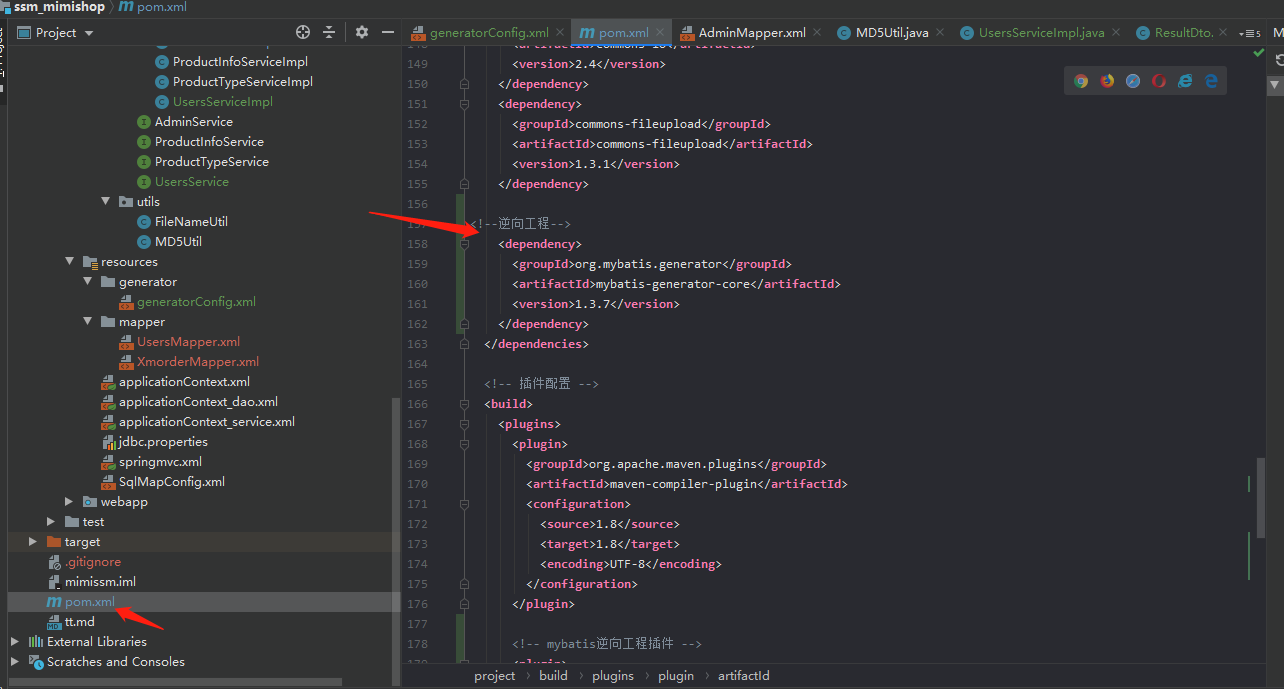Click the Collapse All icon in Project panel
This screenshot has height=689, width=1284.
coord(329,33)
